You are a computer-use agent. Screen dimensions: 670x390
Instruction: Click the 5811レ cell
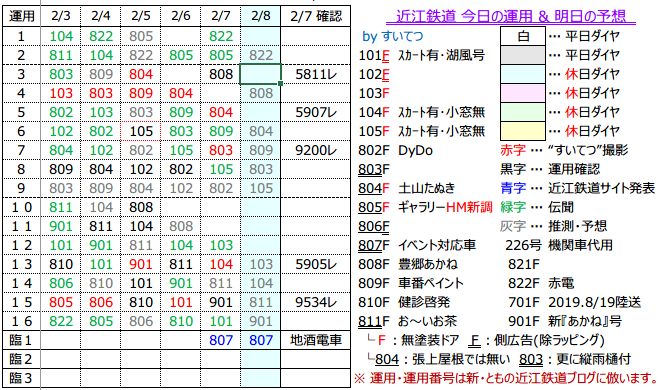point(316,74)
